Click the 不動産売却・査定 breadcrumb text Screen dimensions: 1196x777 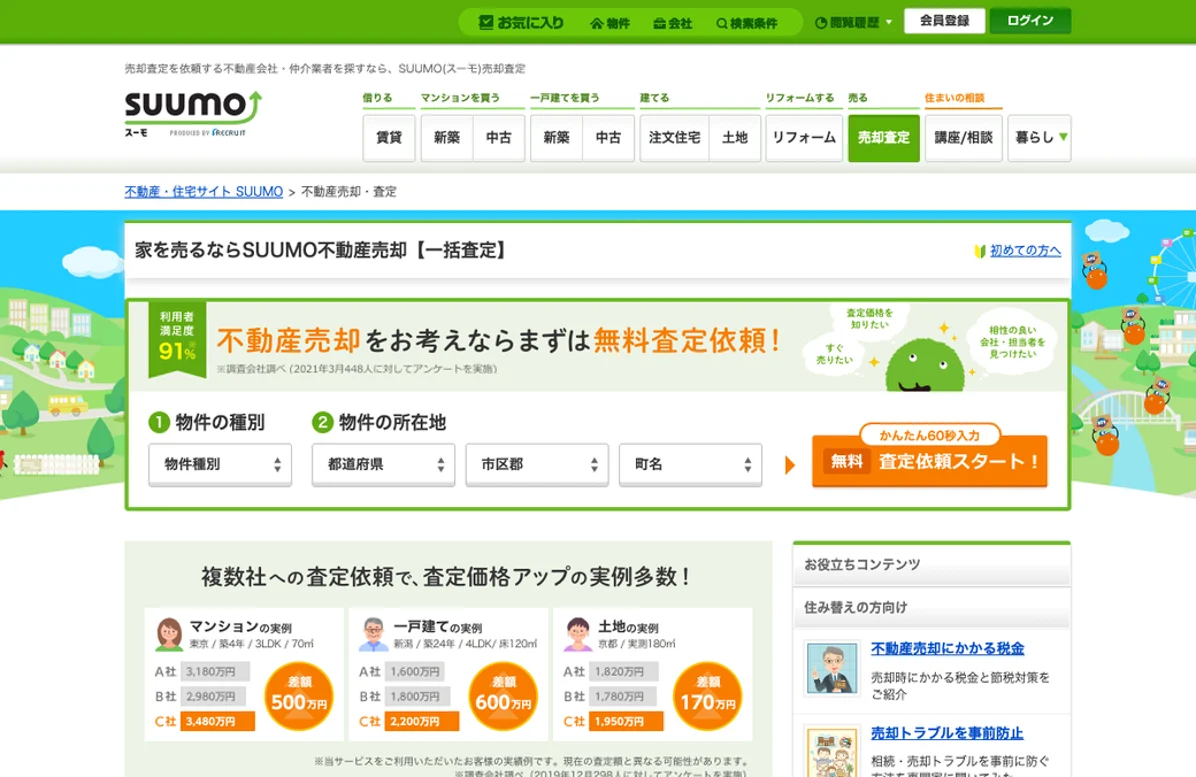349,191
